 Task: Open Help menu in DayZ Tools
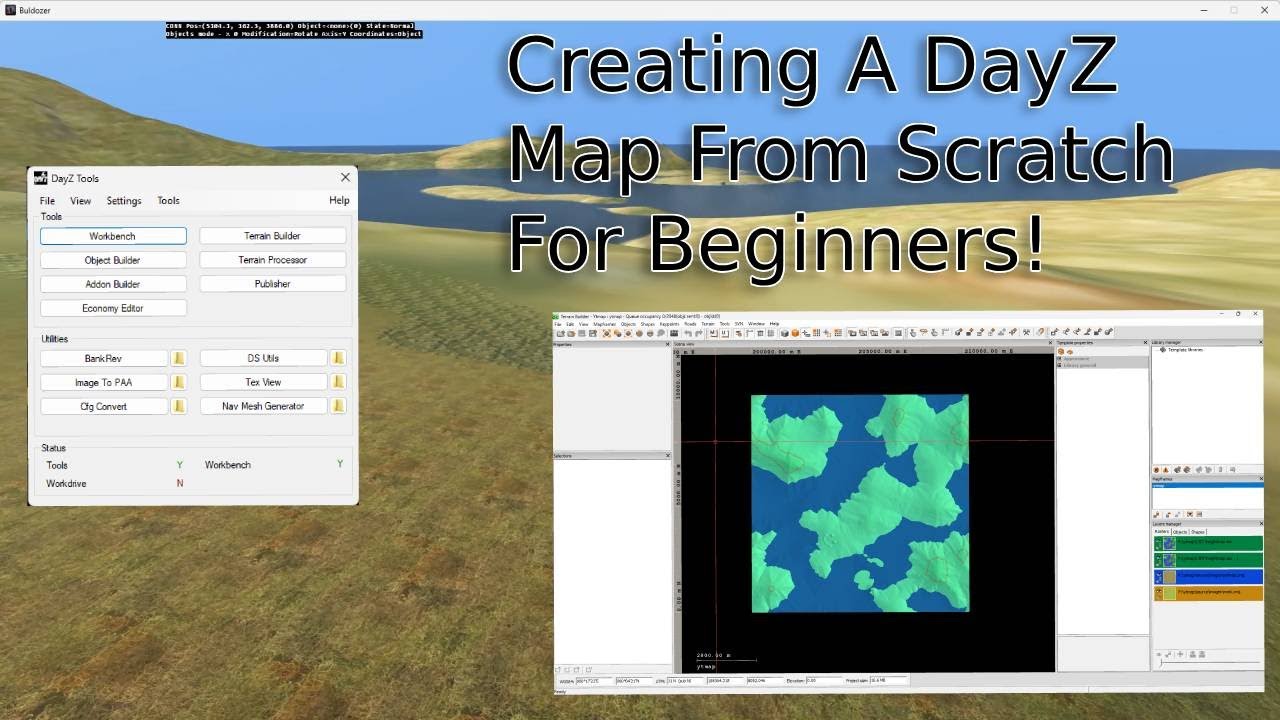pos(339,200)
